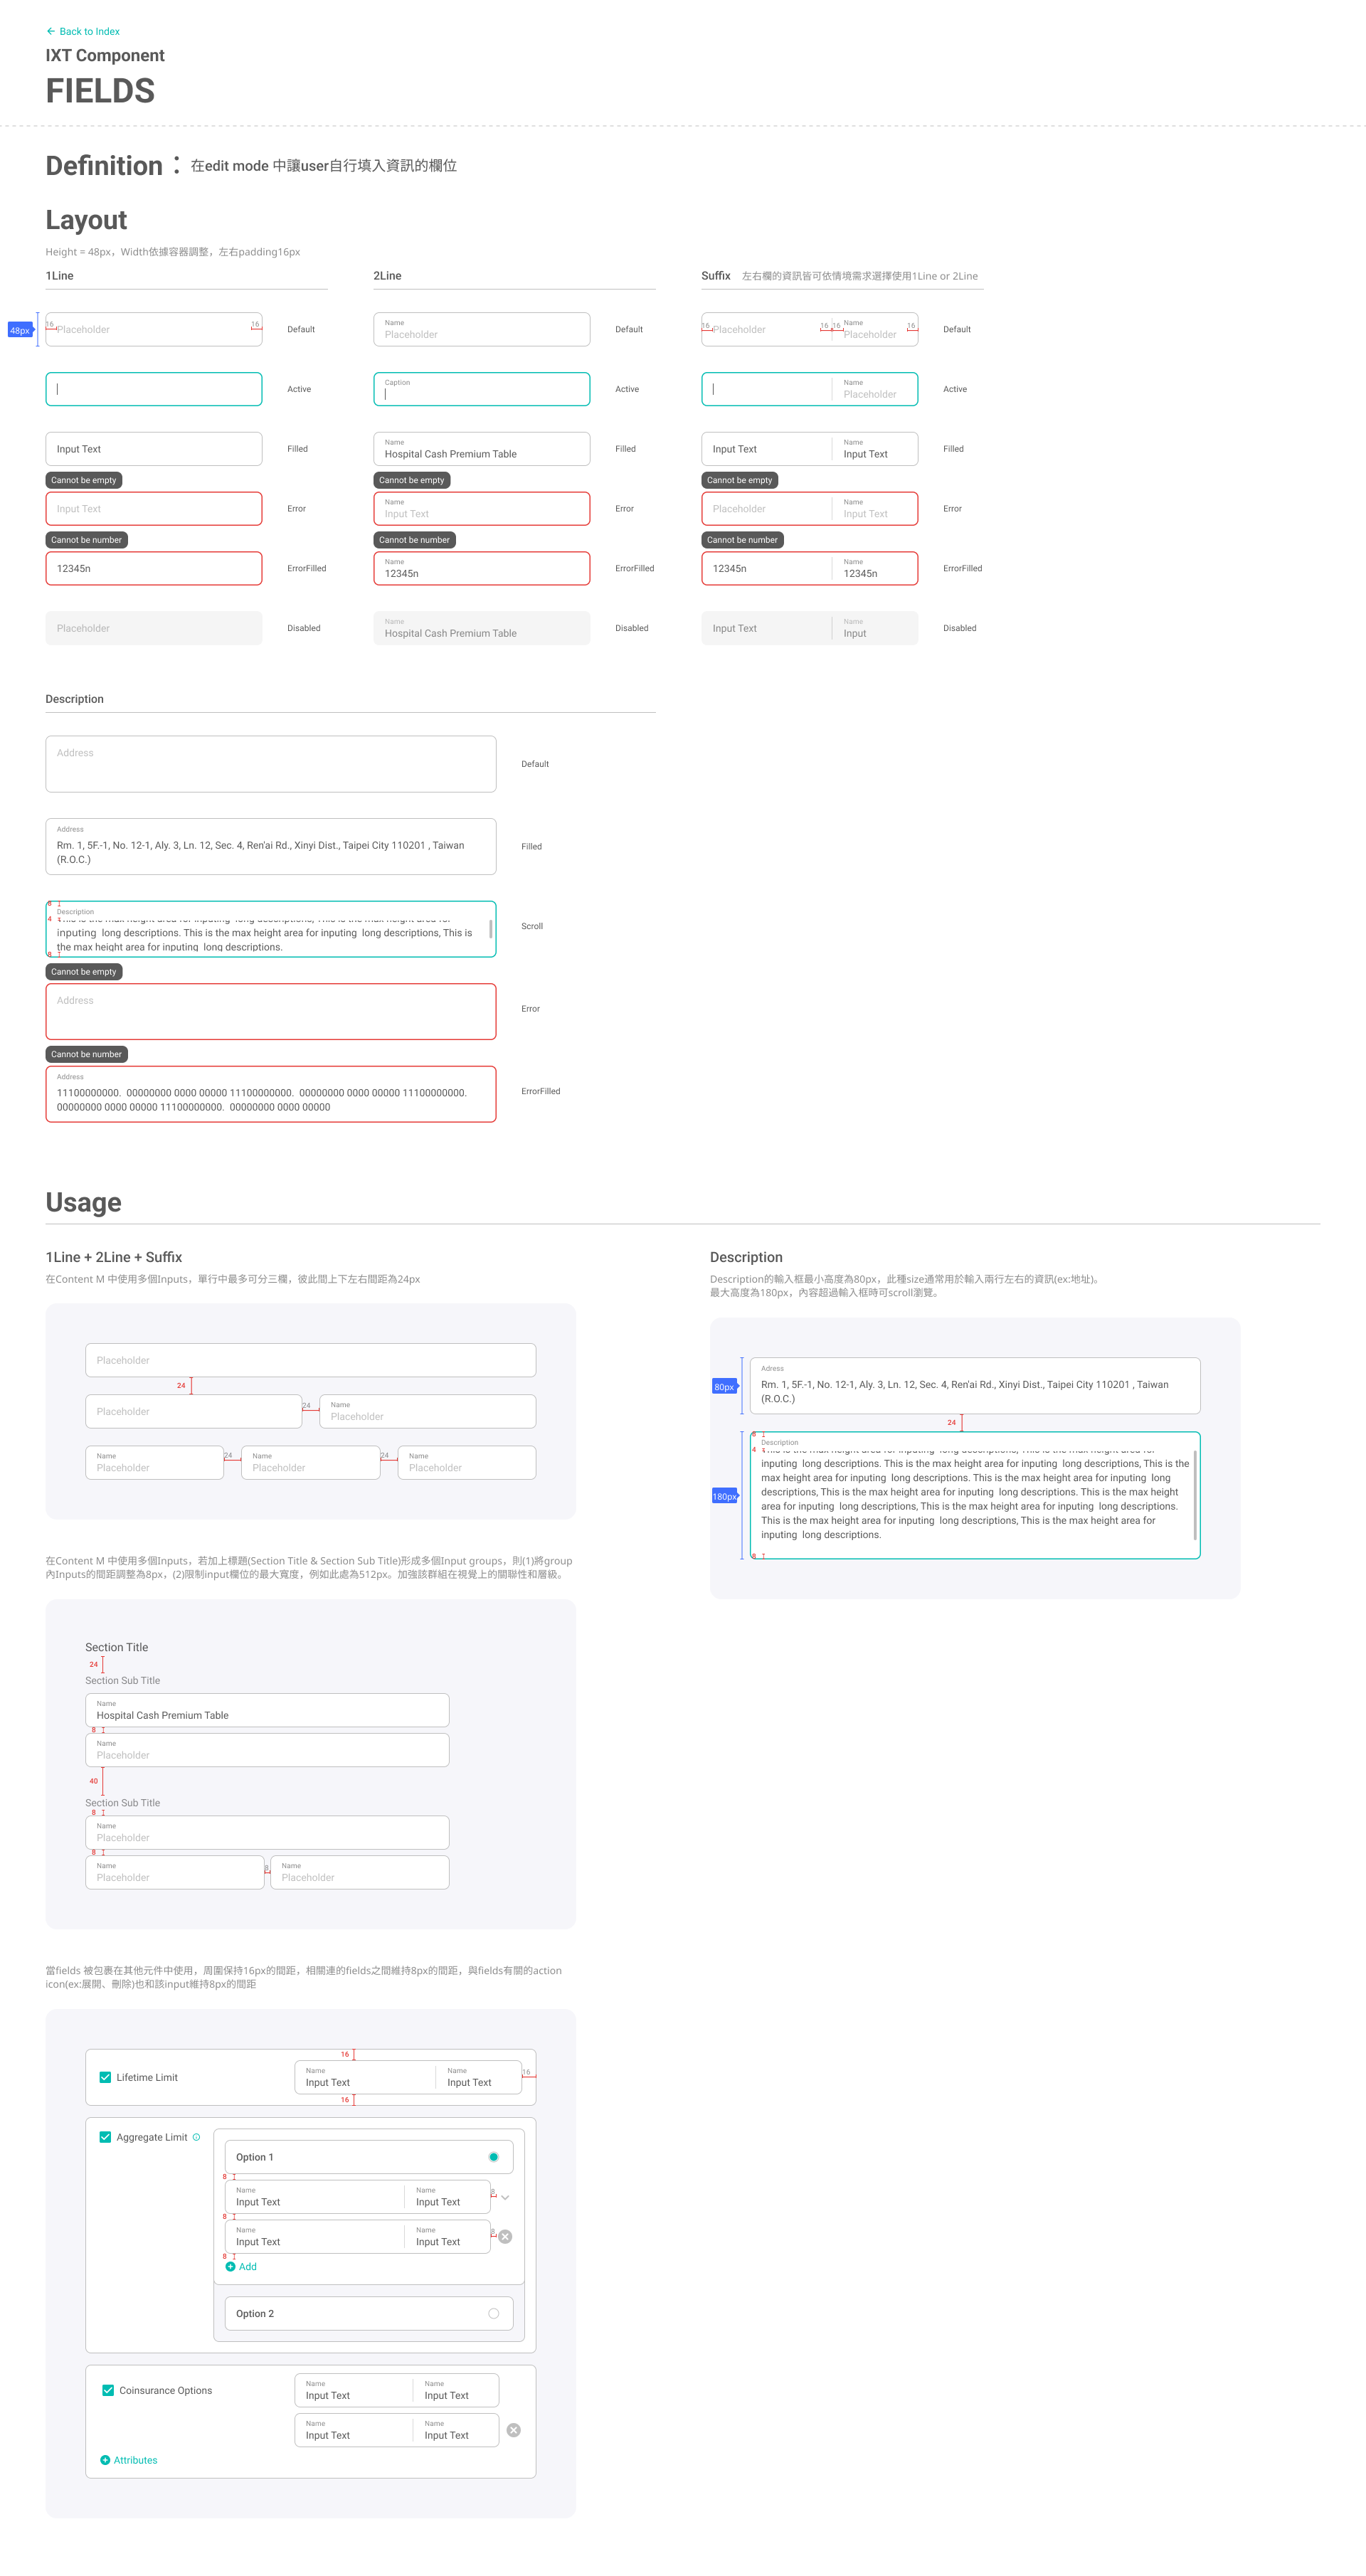Click the filled Hospital Cash Premium Table field under Section Sub Title
This screenshot has height=2576, width=1366.
click(x=267, y=1710)
